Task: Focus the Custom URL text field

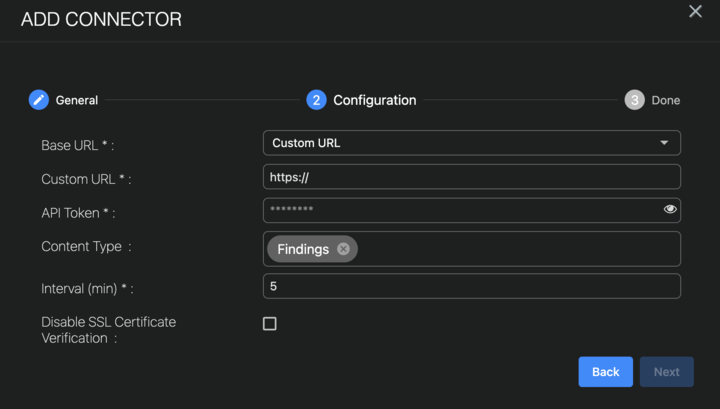Action: (470, 177)
